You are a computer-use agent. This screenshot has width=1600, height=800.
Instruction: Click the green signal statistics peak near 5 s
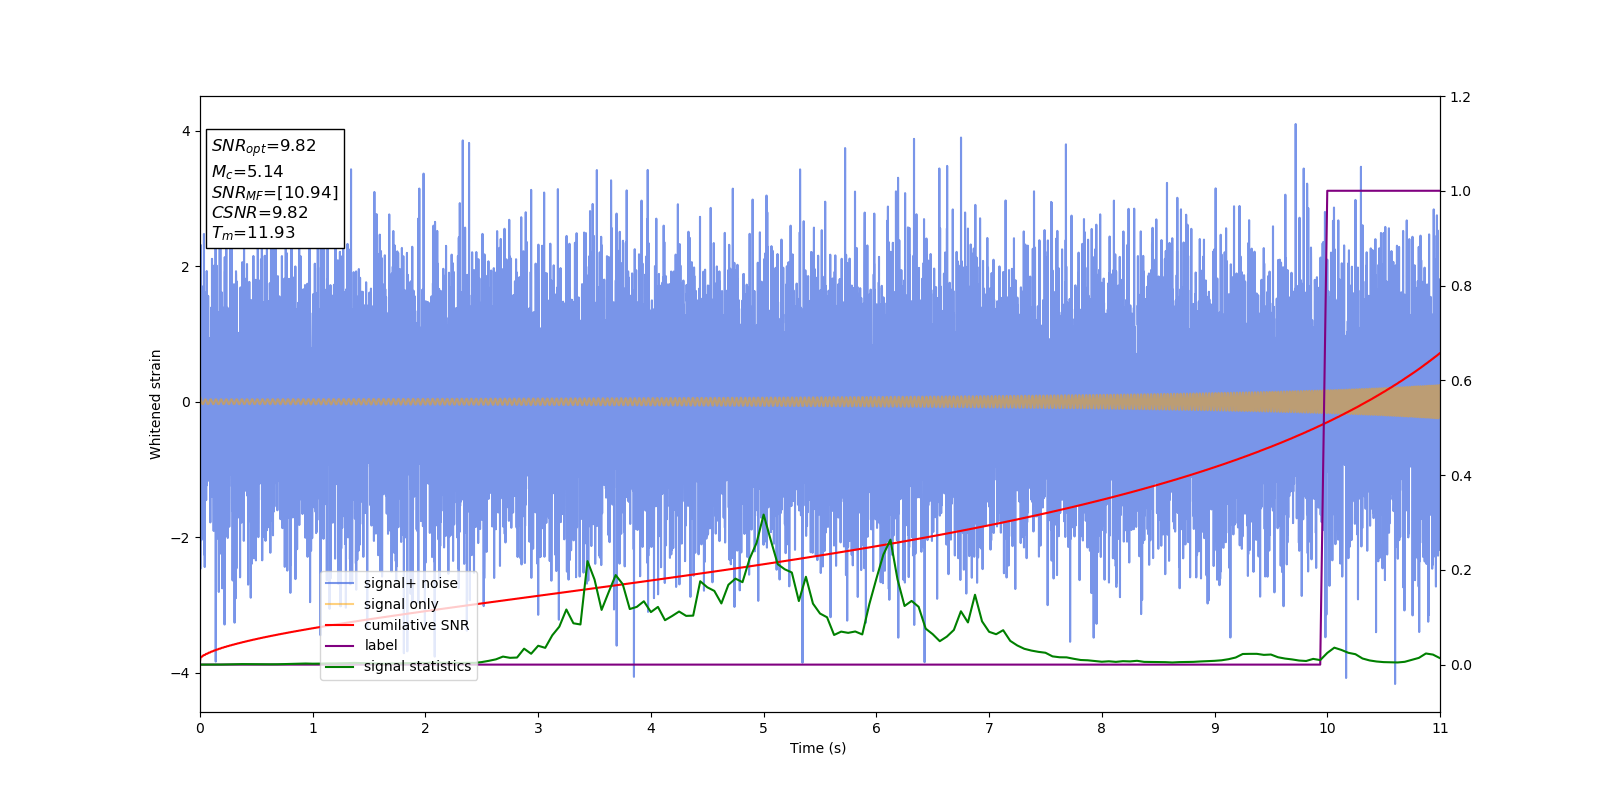point(764,515)
